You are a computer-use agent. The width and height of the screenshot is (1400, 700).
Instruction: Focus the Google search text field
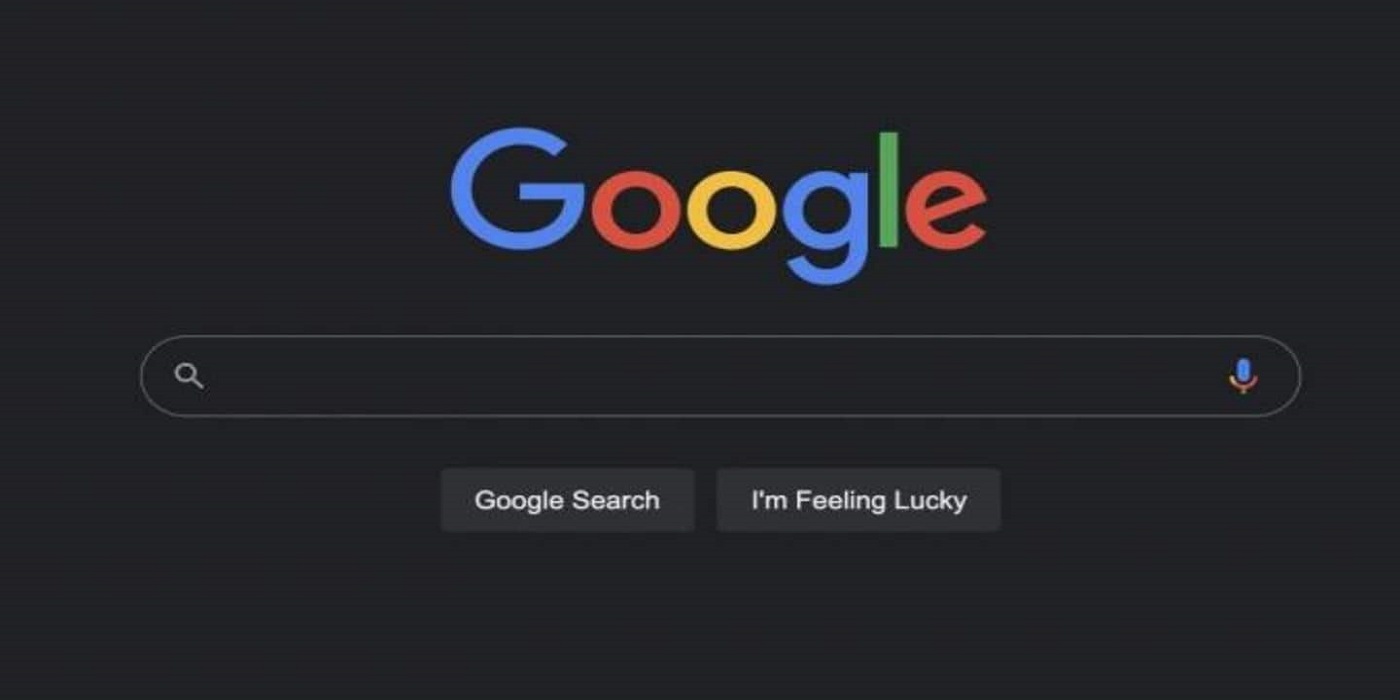(x=720, y=376)
